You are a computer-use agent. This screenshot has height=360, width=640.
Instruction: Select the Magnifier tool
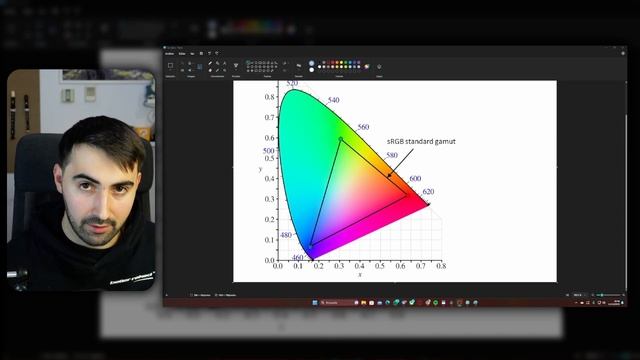coord(224,70)
